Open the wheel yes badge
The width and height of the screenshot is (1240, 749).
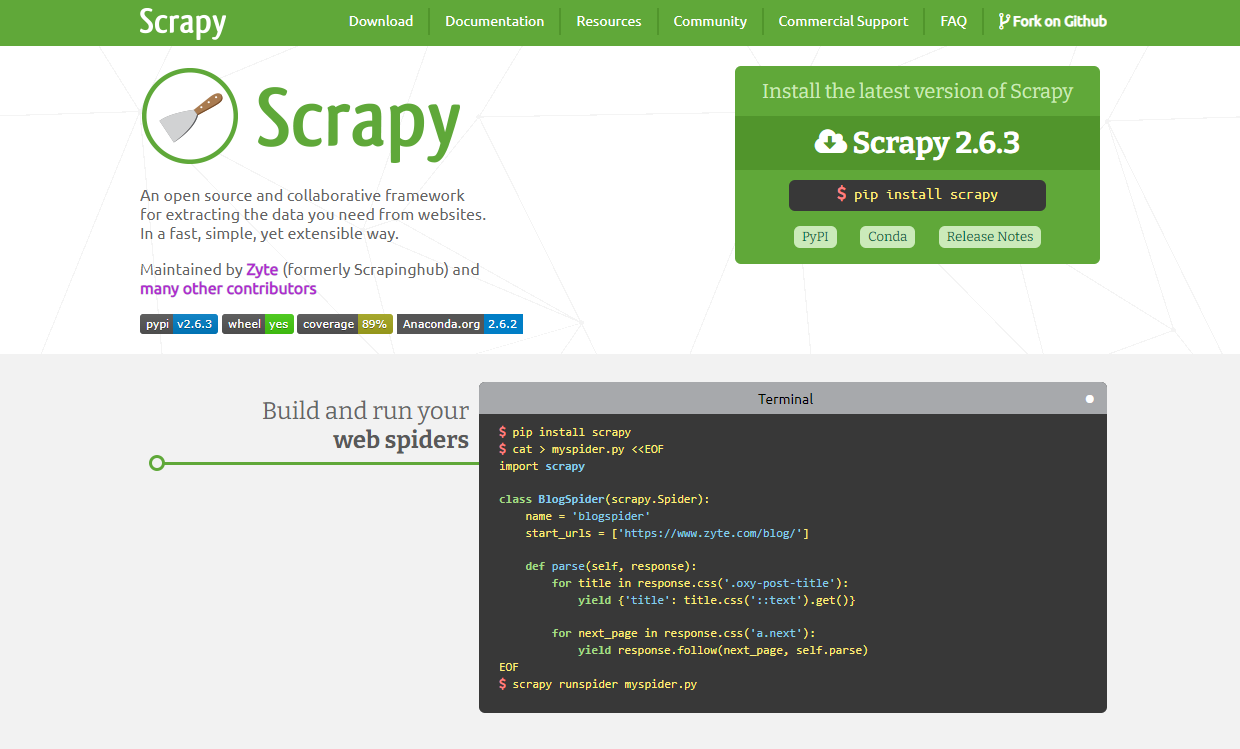pyautogui.click(x=258, y=324)
